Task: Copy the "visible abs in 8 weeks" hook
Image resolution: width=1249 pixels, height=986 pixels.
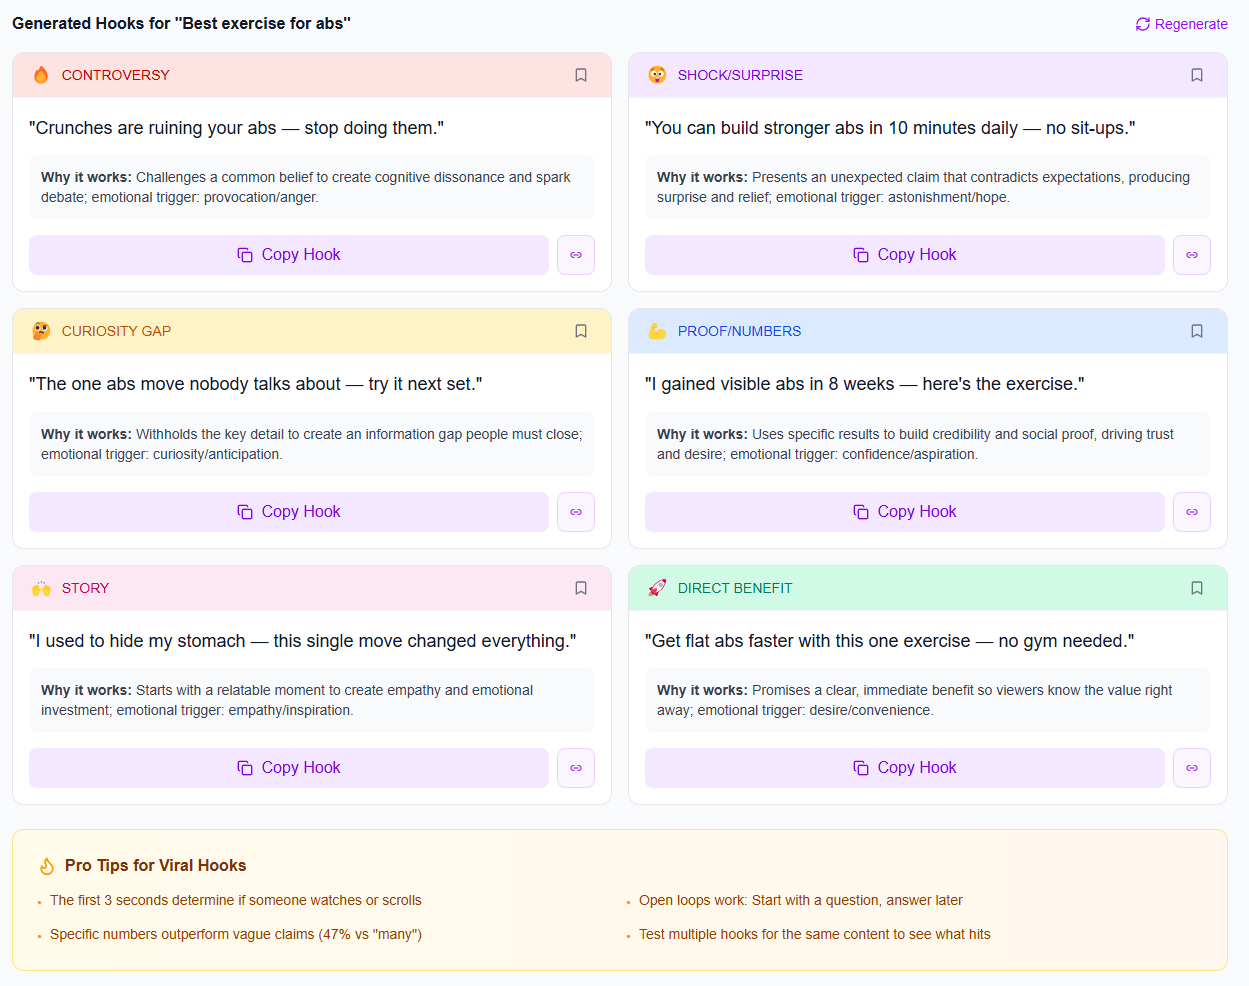Action: pyautogui.click(x=905, y=512)
